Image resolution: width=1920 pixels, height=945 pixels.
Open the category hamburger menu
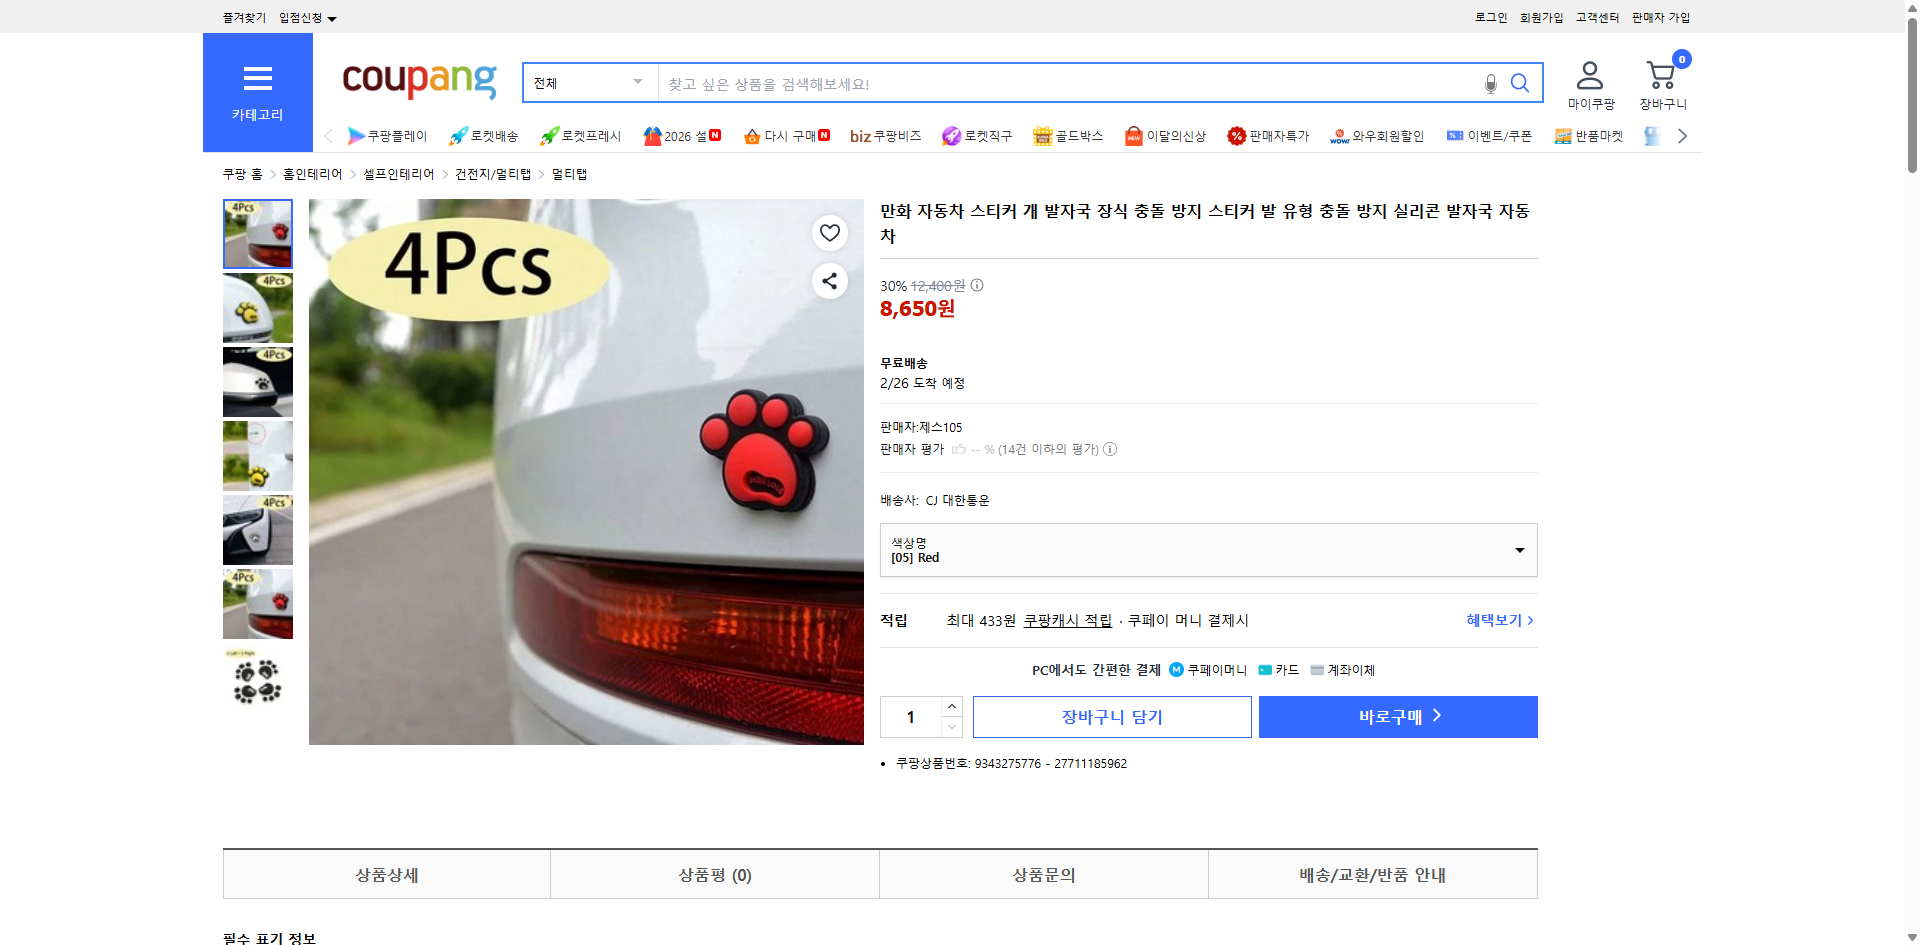[257, 79]
